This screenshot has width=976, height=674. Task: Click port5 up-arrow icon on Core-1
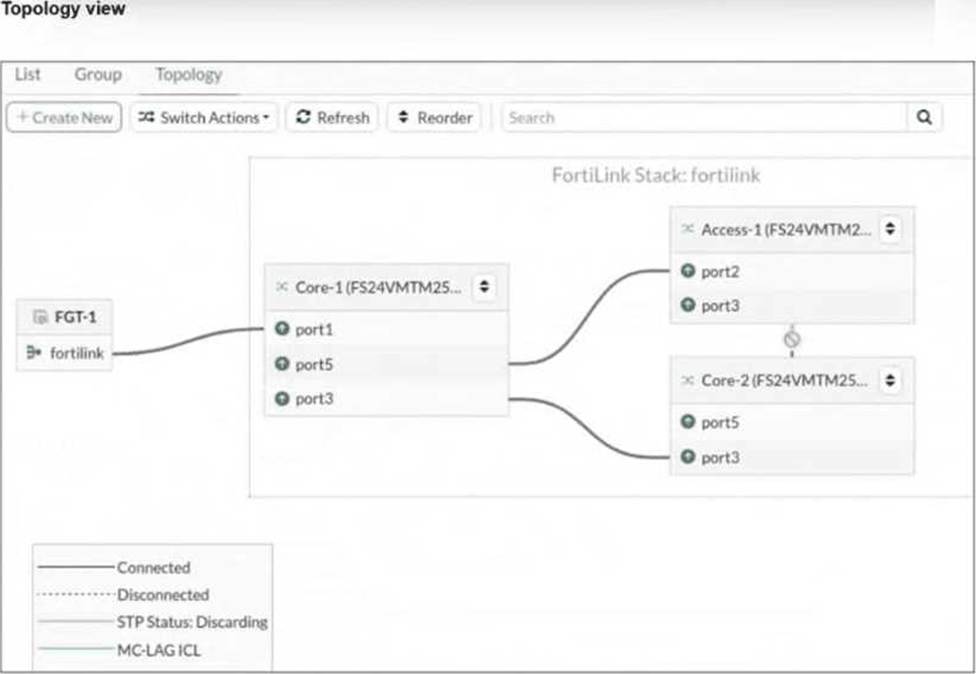coord(282,364)
